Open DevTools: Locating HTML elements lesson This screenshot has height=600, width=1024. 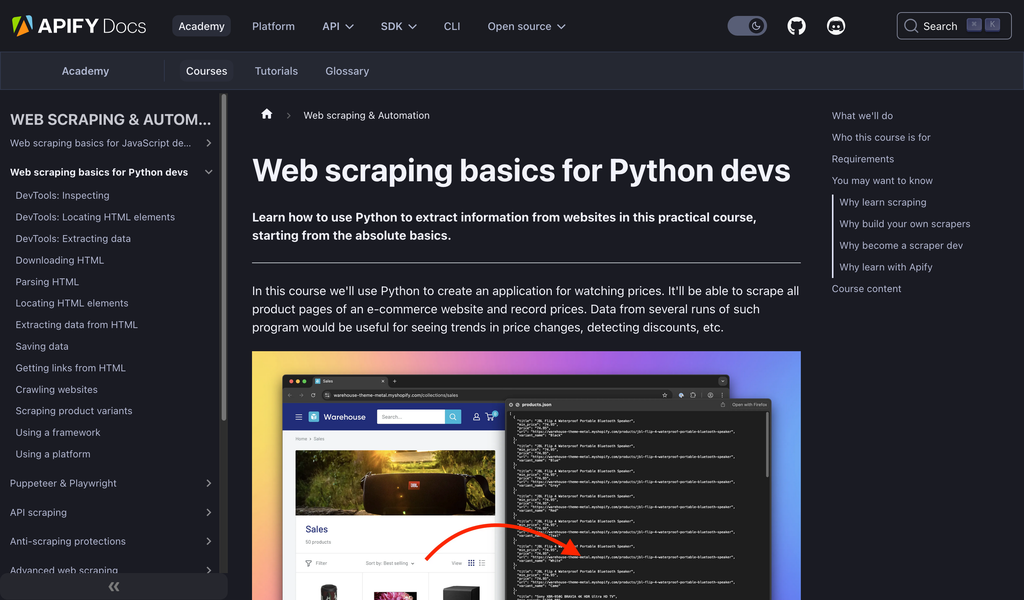pos(95,217)
